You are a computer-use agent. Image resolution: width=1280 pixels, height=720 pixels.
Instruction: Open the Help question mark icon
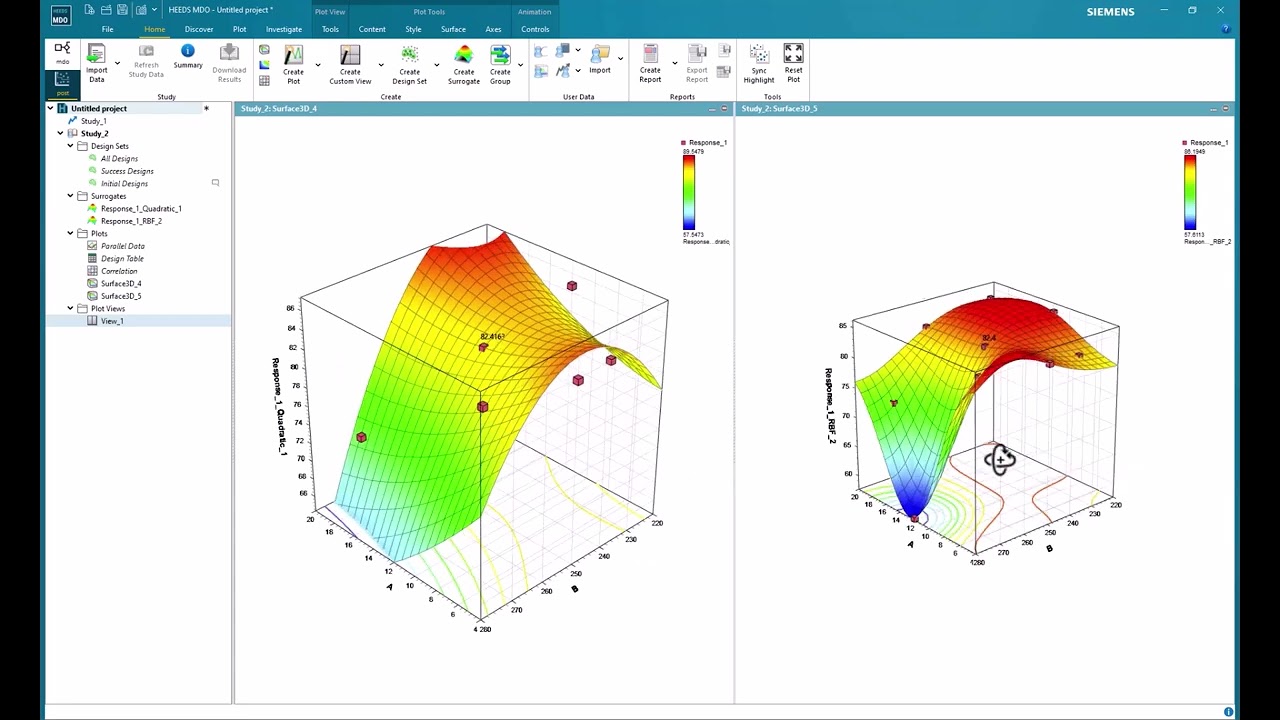coord(1226,29)
